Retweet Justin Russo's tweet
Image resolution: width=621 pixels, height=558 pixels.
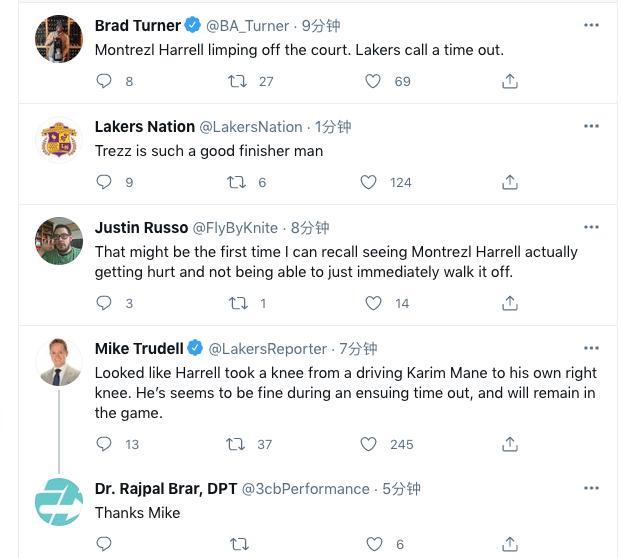pyautogui.click(x=238, y=303)
